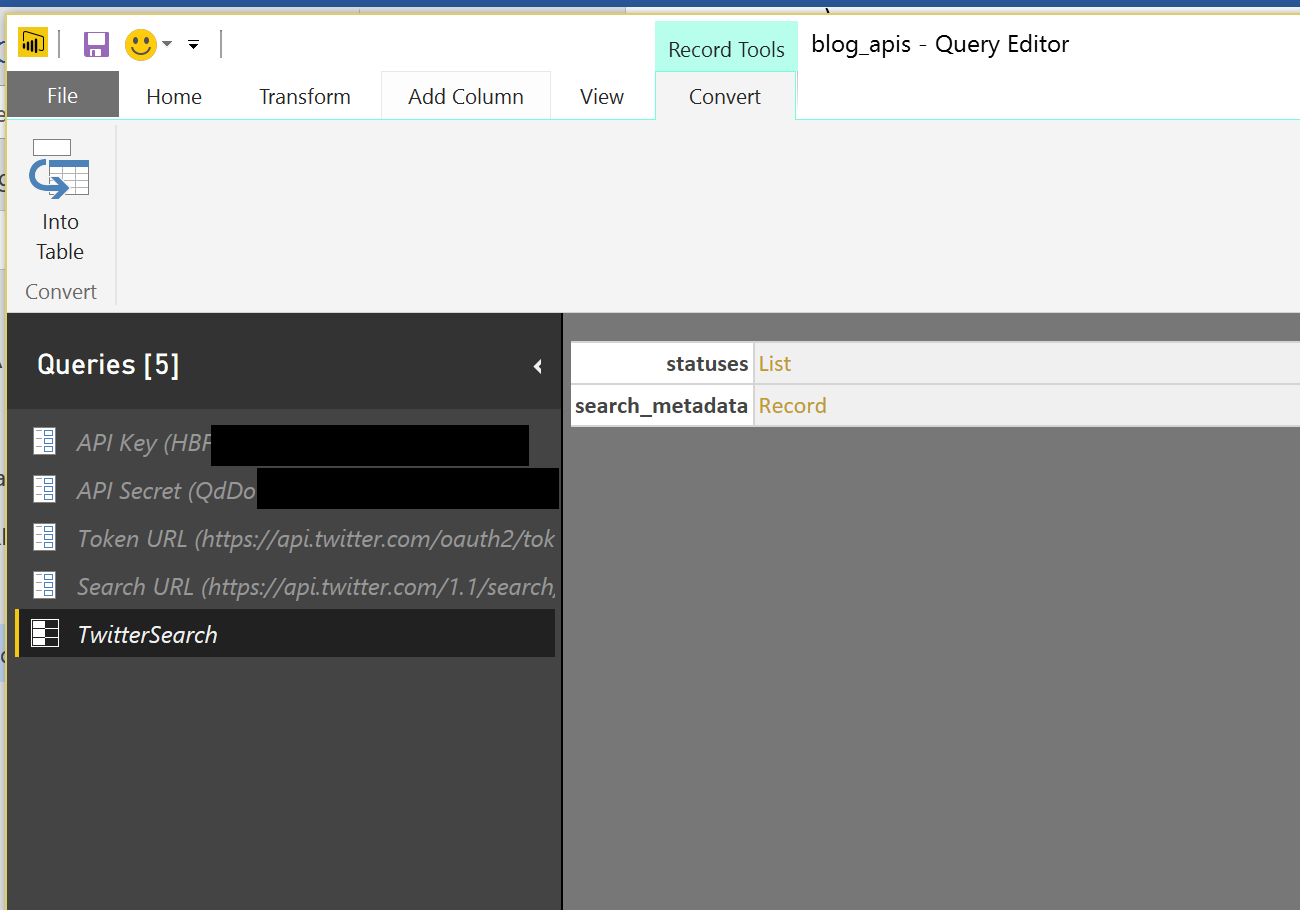This screenshot has width=1300, height=910.
Task: Switch to the View ribbon tab
Action: [x=602, y=97]
